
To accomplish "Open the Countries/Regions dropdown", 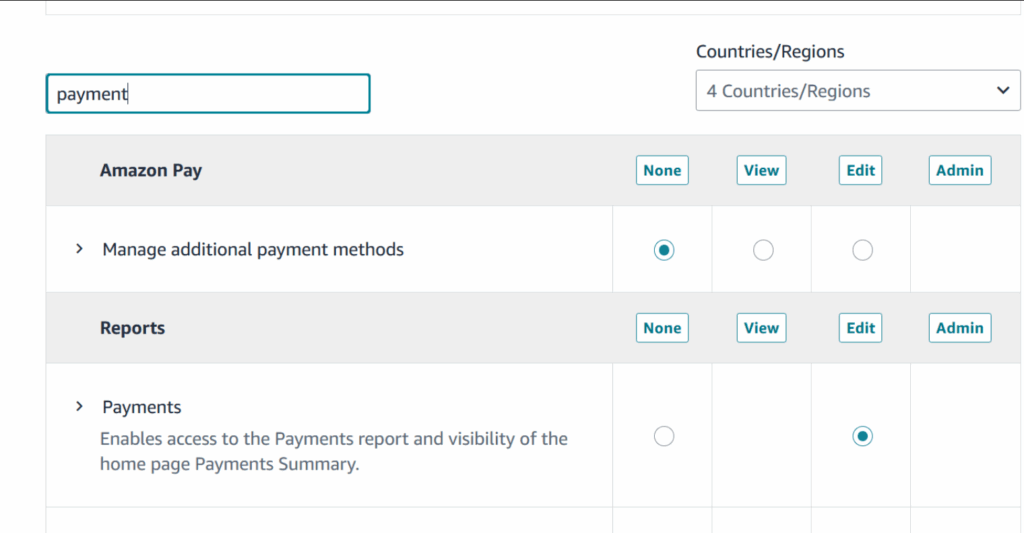I will (x=857, y=91).
